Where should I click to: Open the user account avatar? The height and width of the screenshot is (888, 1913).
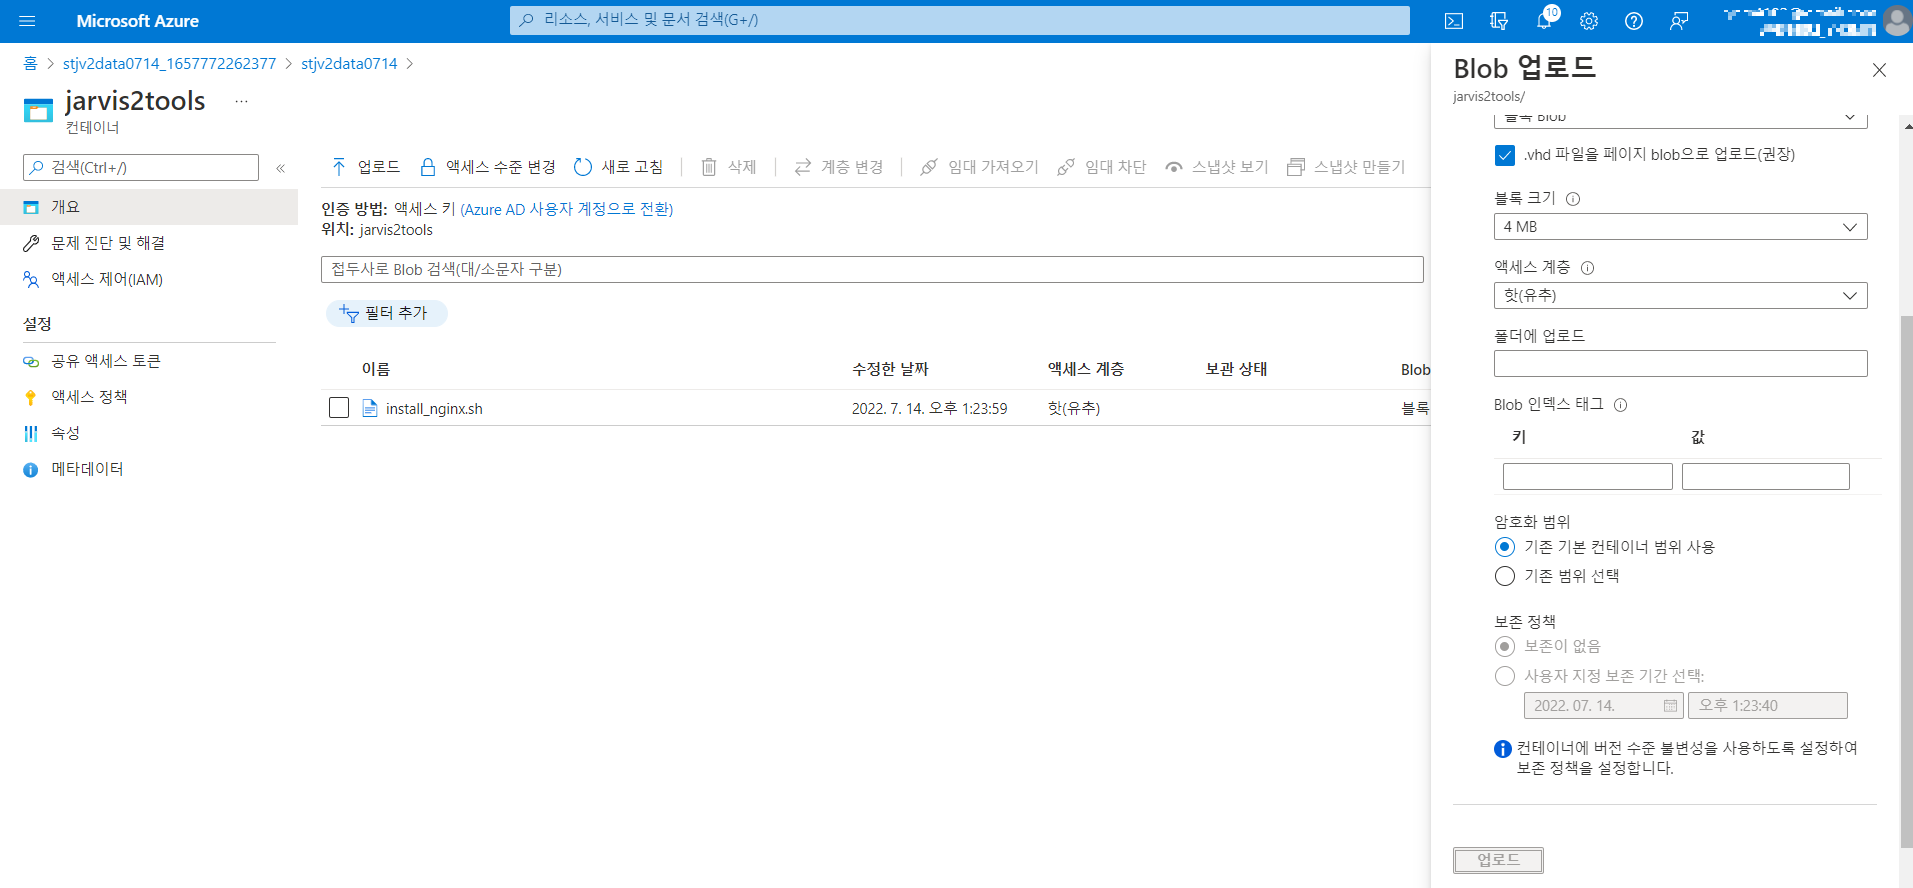click(1897, 21)
